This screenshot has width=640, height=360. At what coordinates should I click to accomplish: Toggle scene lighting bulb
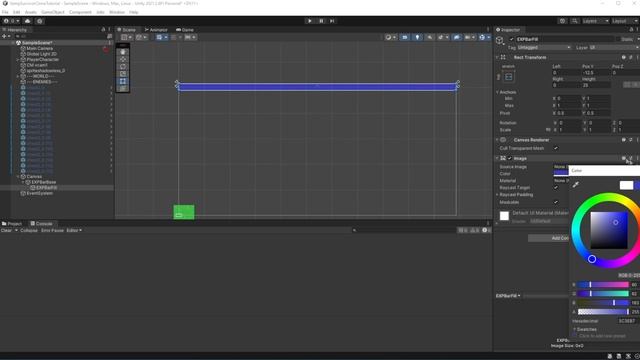coord(417,37)
